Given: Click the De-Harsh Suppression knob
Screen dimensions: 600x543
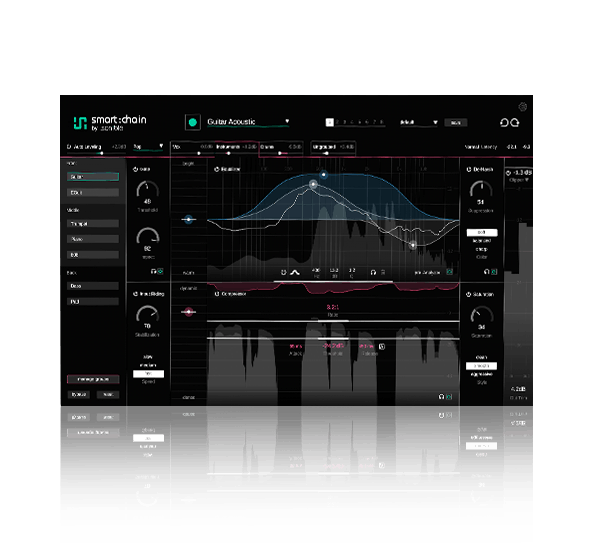Looking at the screenshot, I should point(481,190).
